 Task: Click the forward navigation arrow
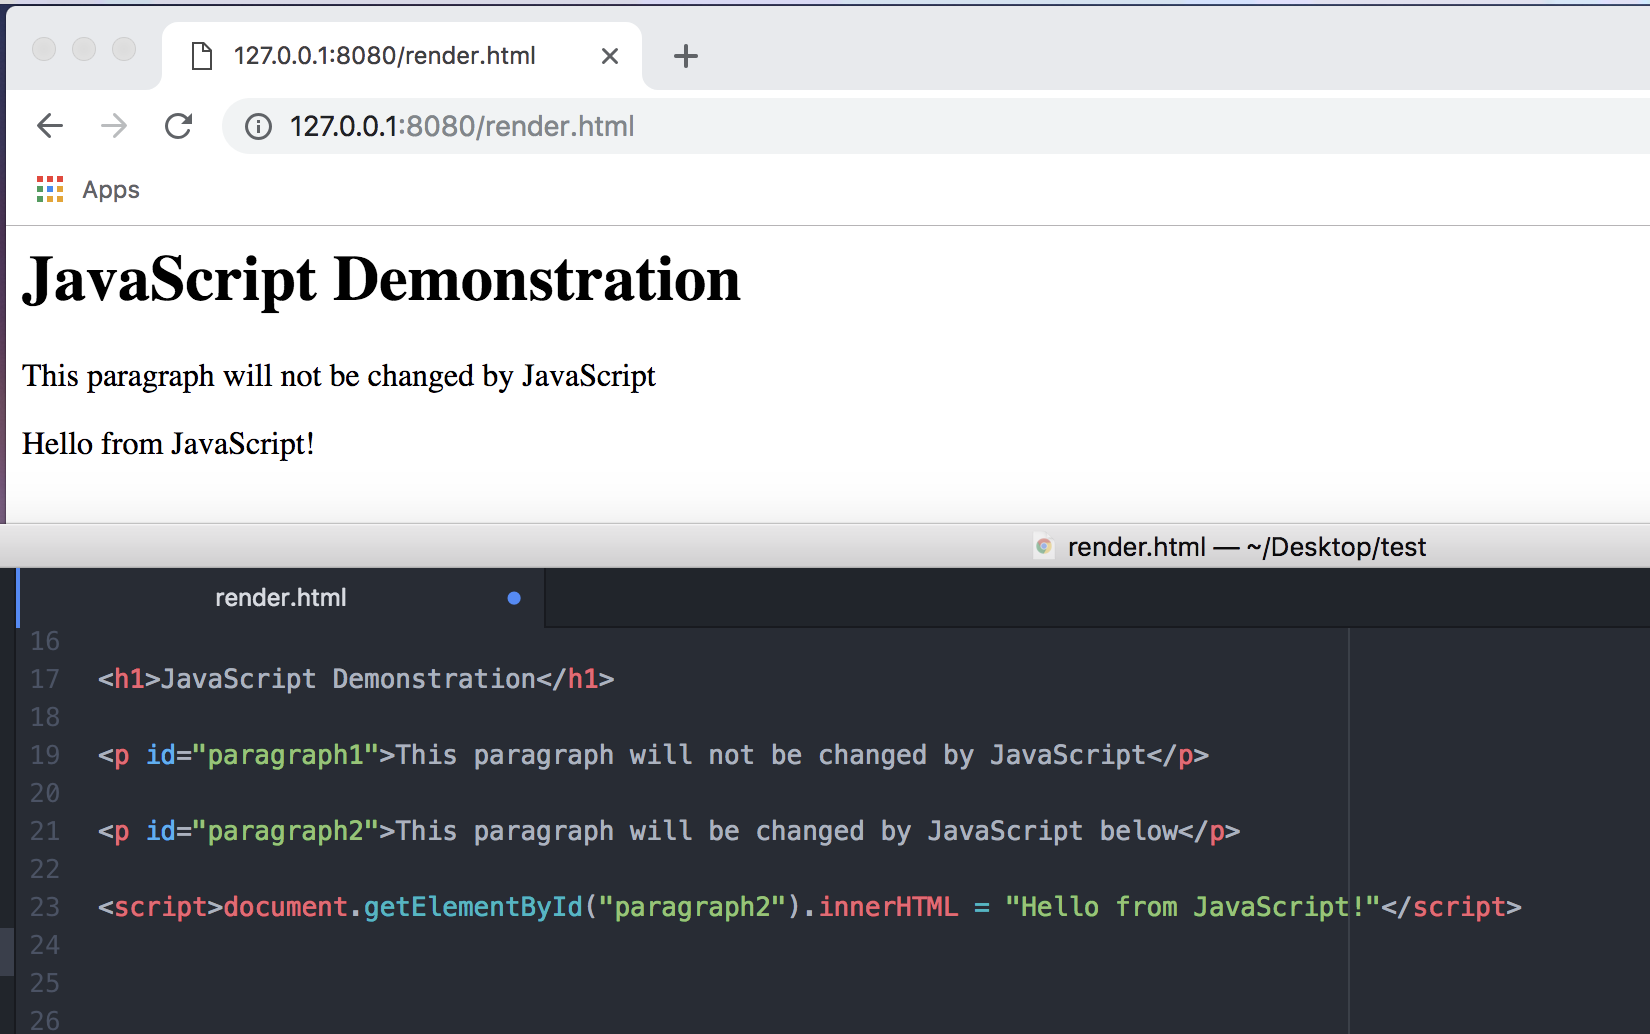[x=114, y=126]
